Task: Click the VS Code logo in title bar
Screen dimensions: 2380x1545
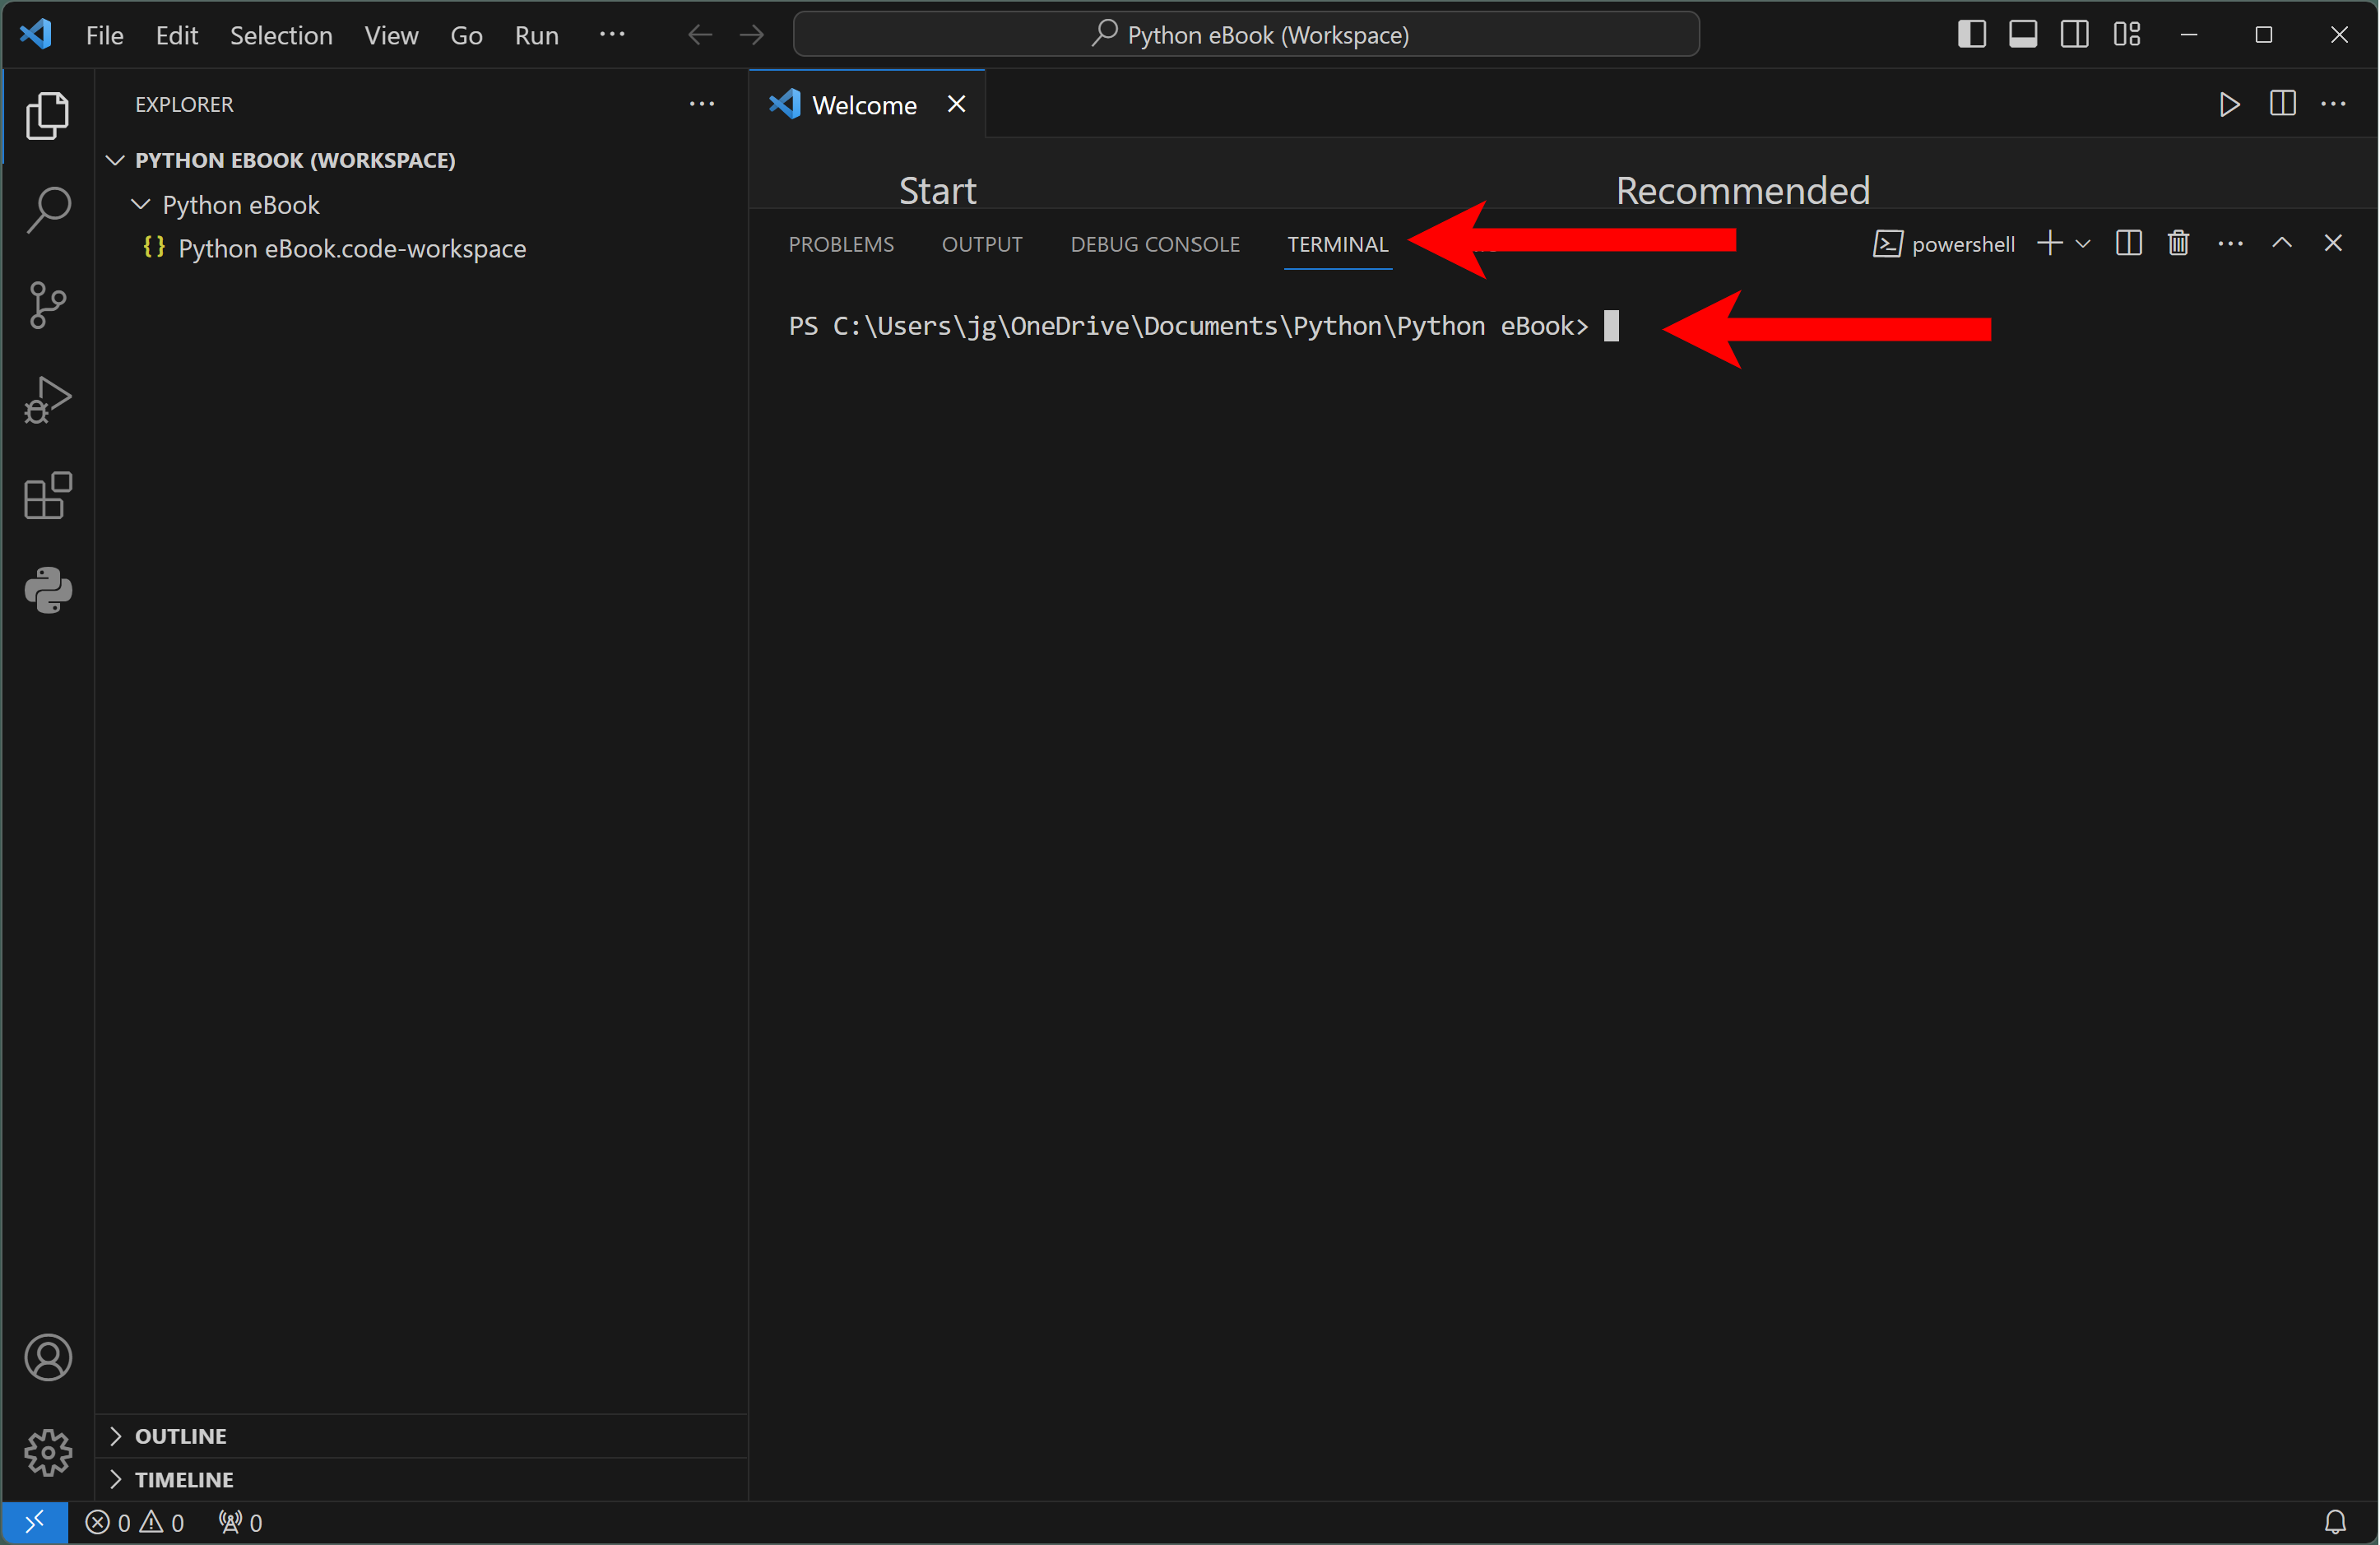Action: pos(37,34)
